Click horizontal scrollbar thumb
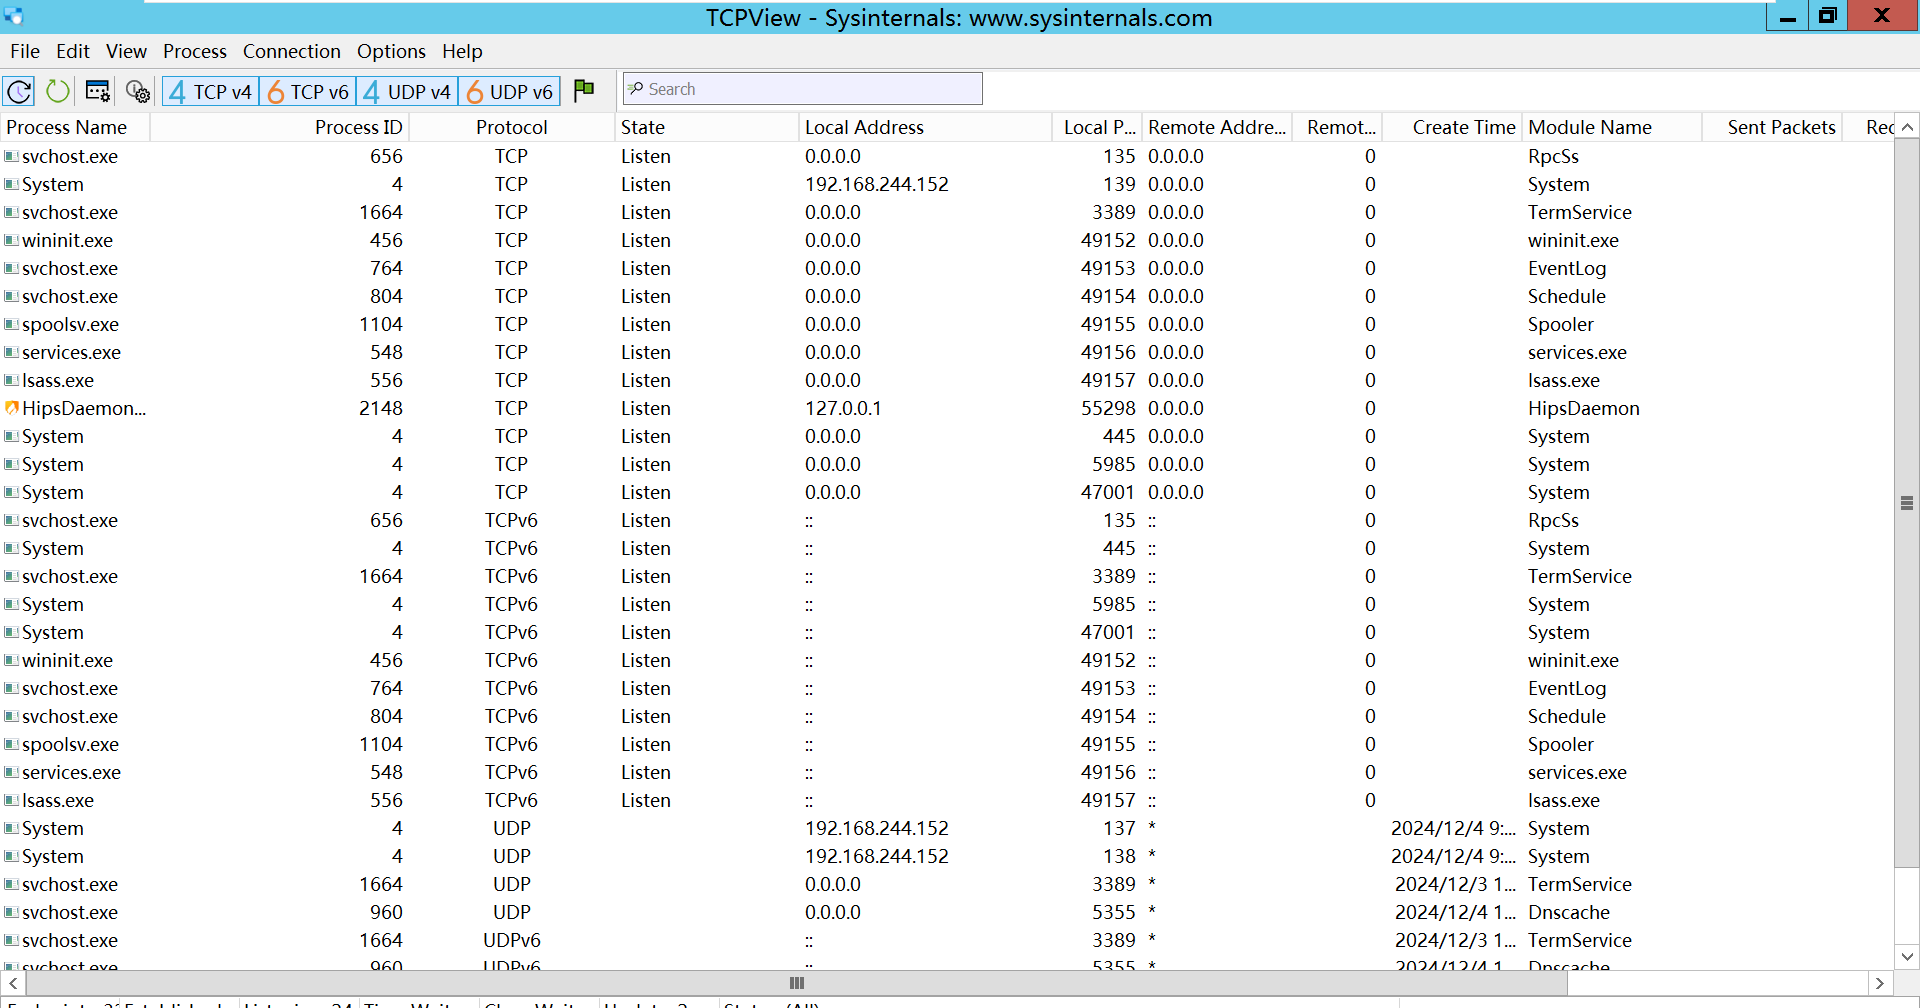 [x=796, y=983]
